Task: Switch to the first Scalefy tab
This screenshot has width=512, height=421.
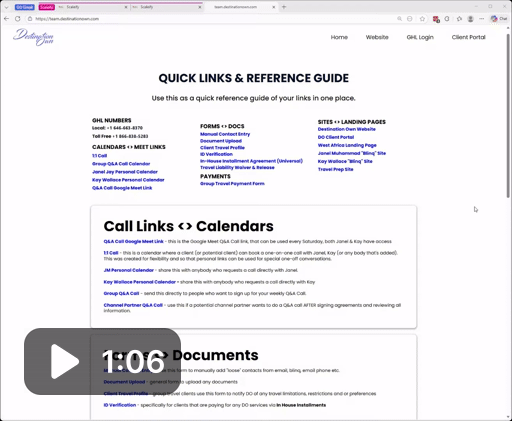Action: pyautogui.click(x=92, y=7)
